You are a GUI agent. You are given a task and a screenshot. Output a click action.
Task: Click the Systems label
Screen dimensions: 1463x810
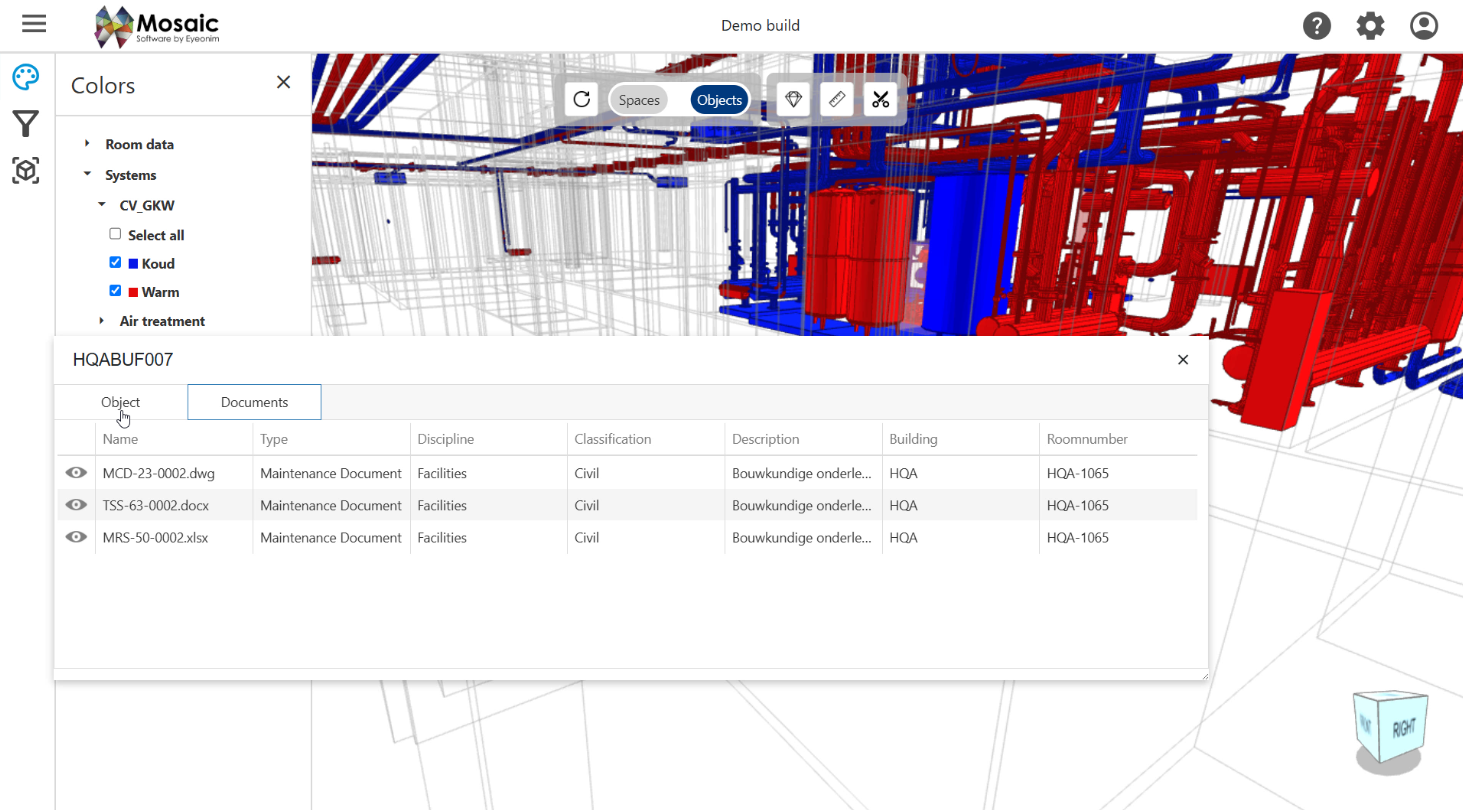tap(131, 175)
